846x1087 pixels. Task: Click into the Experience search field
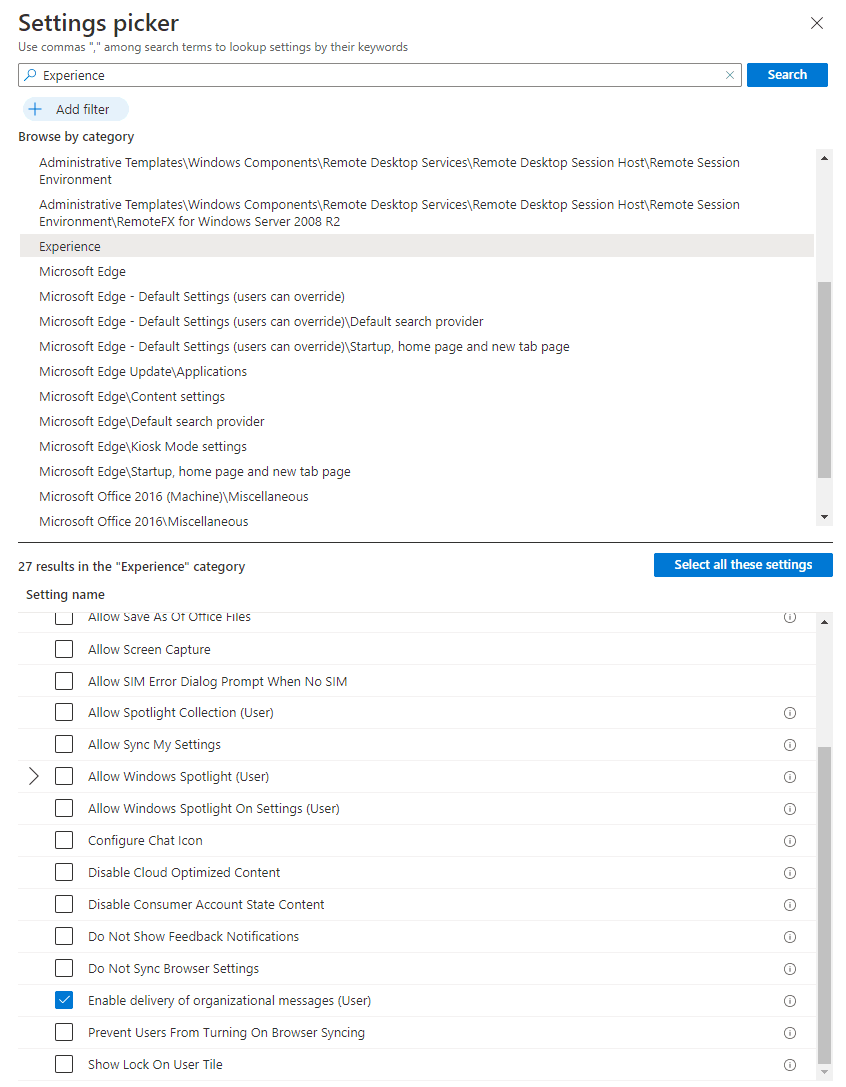[x=380, y=75]
